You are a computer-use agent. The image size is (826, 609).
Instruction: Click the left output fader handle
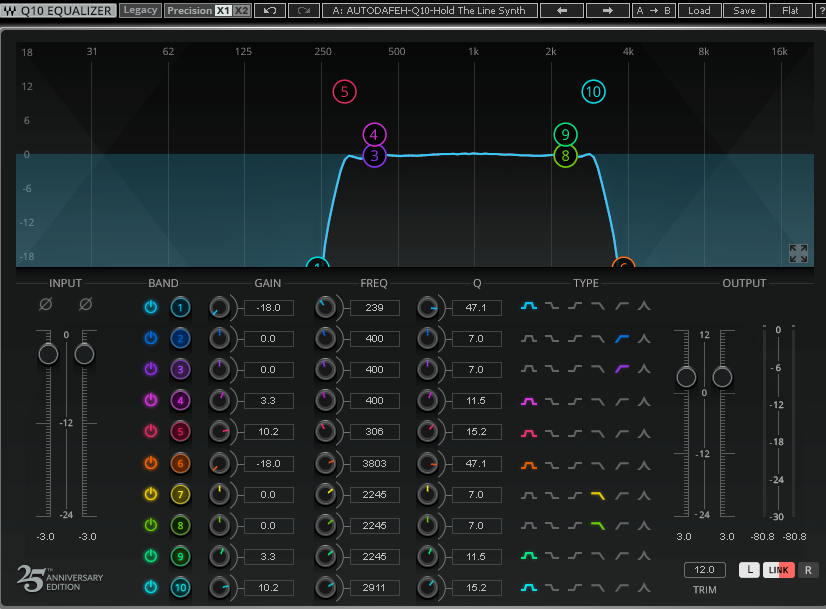[686, 377]
